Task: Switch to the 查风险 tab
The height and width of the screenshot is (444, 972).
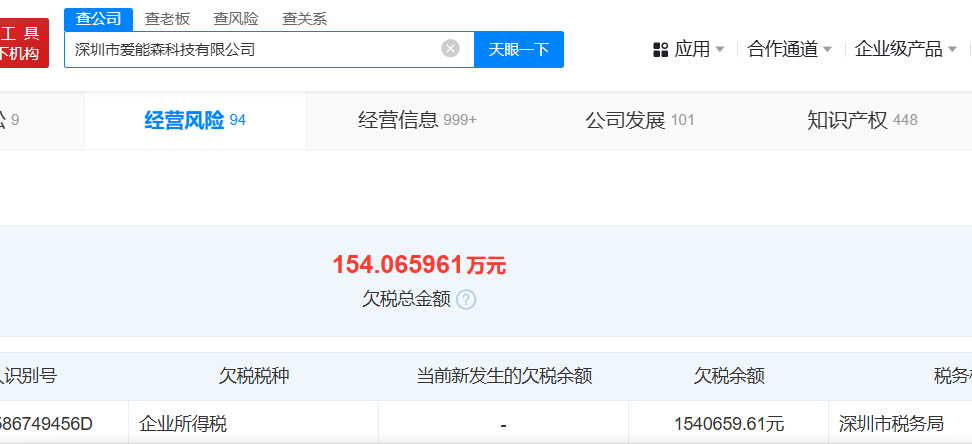Action: pyautogui.click(x=236, y=19)
